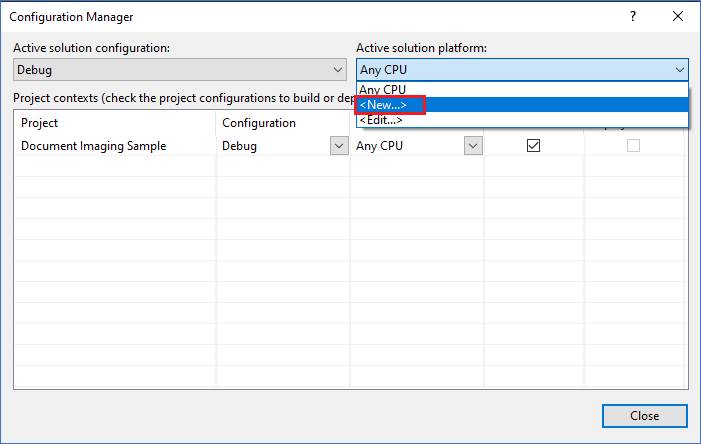Click the Configuration Manager title bar
The width and height of the screenshot is (701, 444).
313,17
